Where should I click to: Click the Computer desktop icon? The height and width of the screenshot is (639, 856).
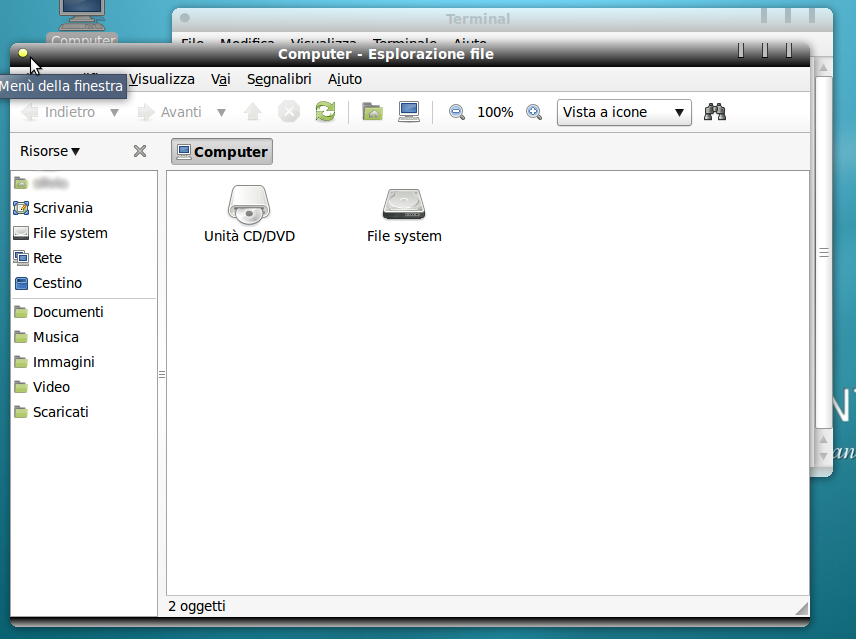point(82,22)
